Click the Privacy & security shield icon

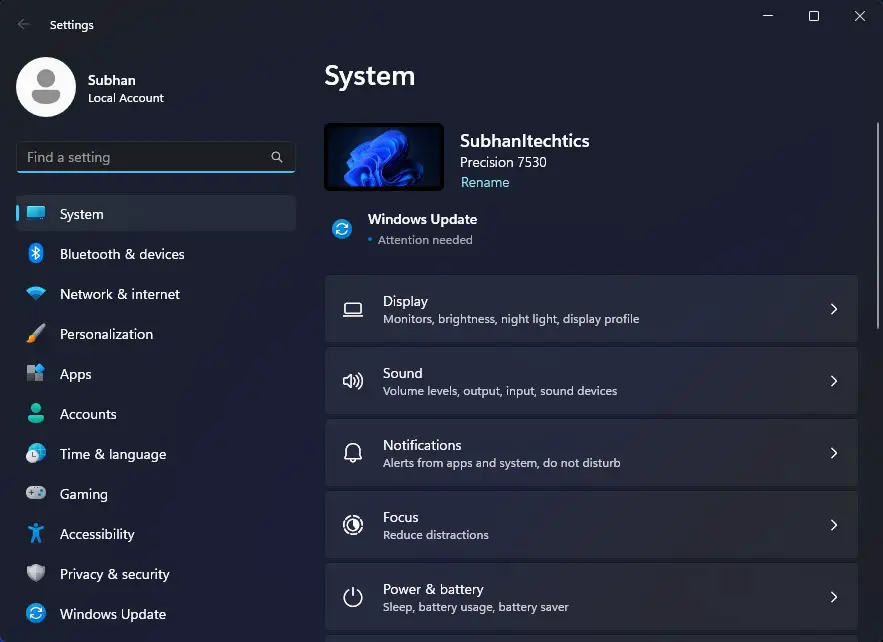[x=36, y=573]
